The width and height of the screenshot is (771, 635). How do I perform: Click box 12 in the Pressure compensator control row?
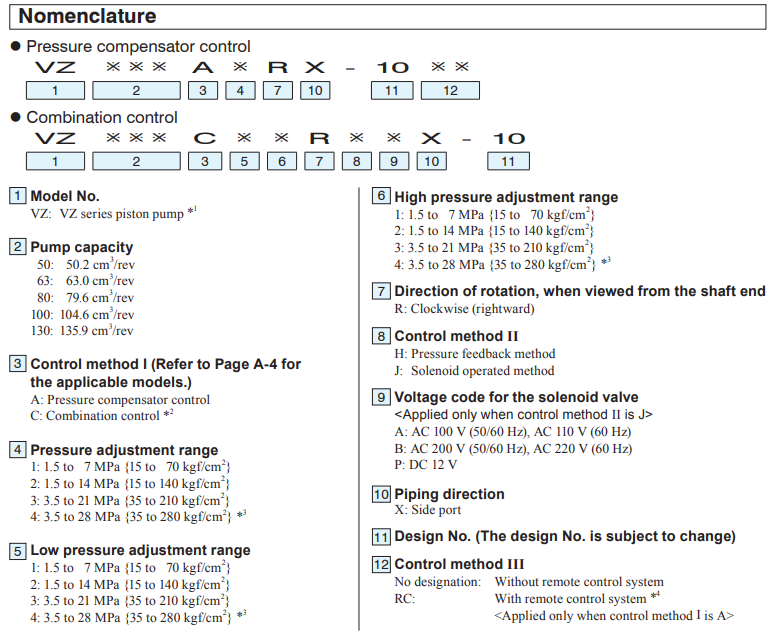452,91
